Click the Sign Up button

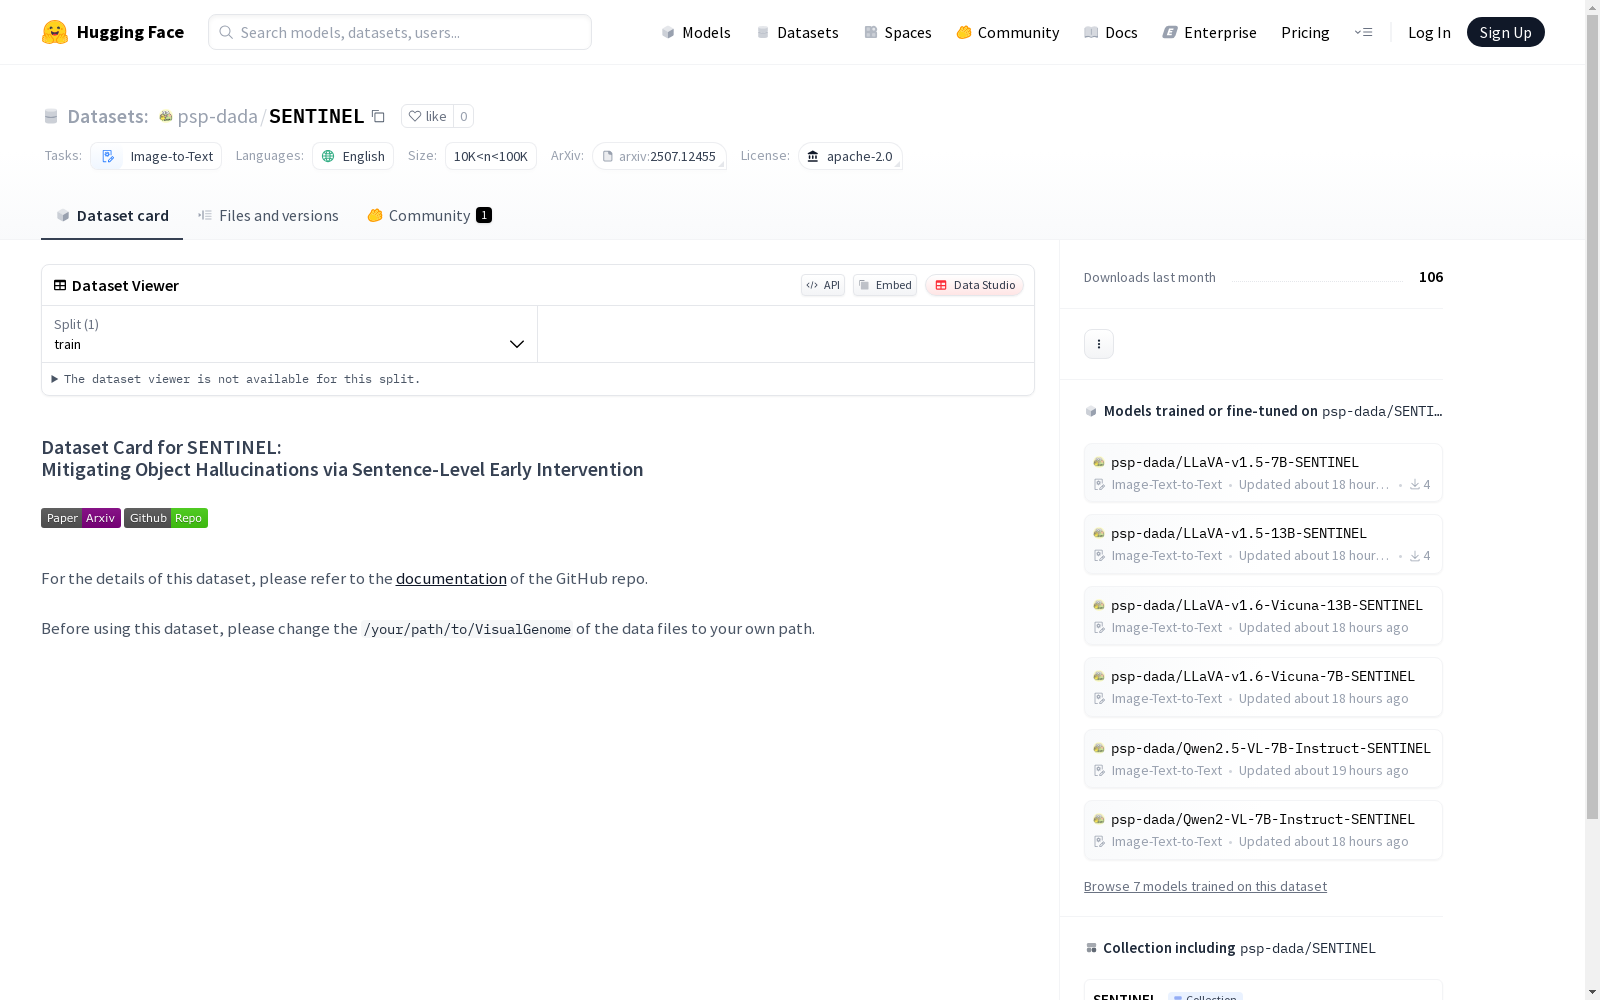[1505, 32]
